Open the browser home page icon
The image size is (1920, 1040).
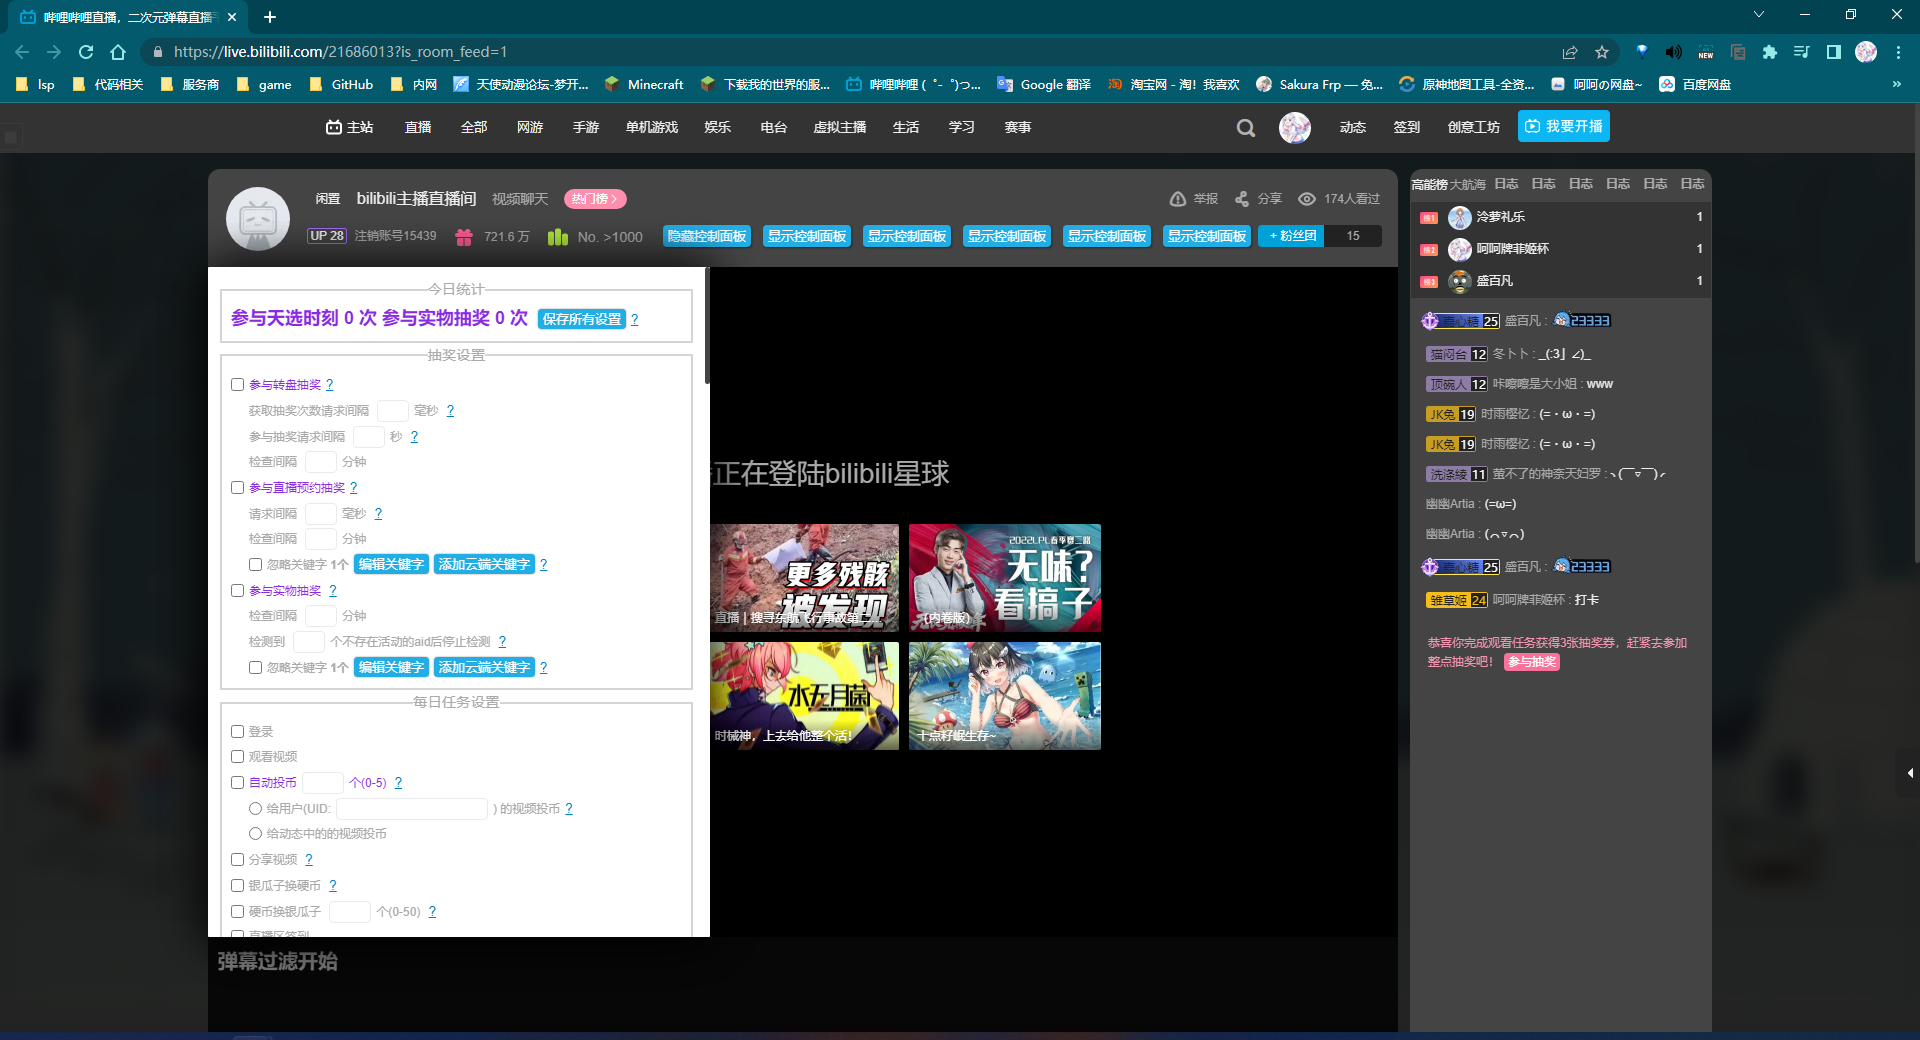tap(118, 52)
